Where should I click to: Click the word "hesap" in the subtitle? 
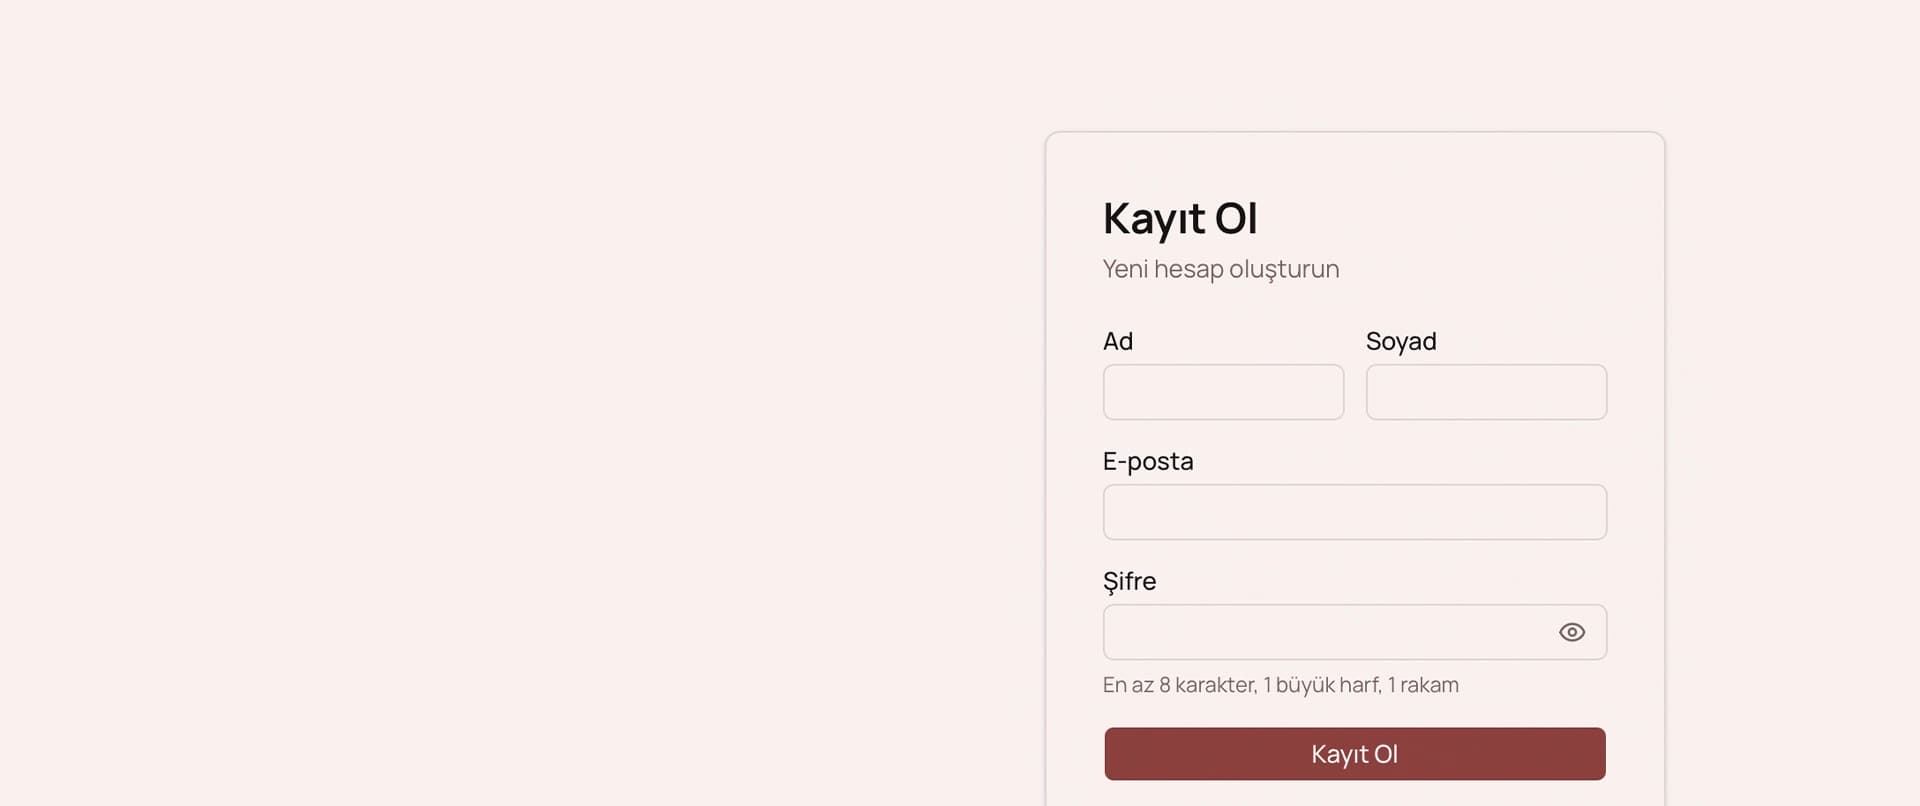(1188, 269)
